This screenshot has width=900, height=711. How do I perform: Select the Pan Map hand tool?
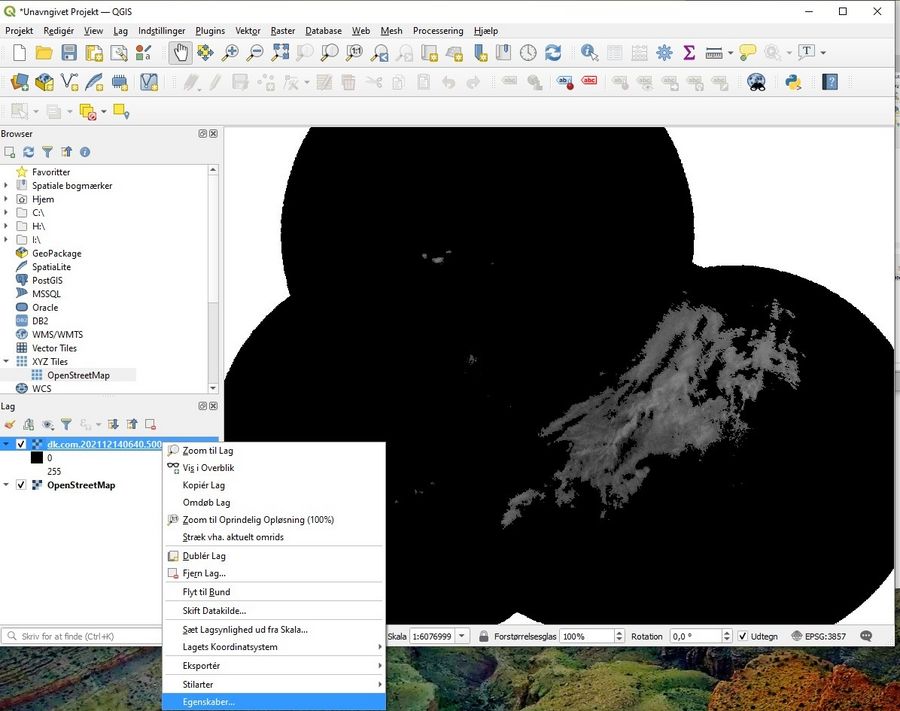click(180, 53)
